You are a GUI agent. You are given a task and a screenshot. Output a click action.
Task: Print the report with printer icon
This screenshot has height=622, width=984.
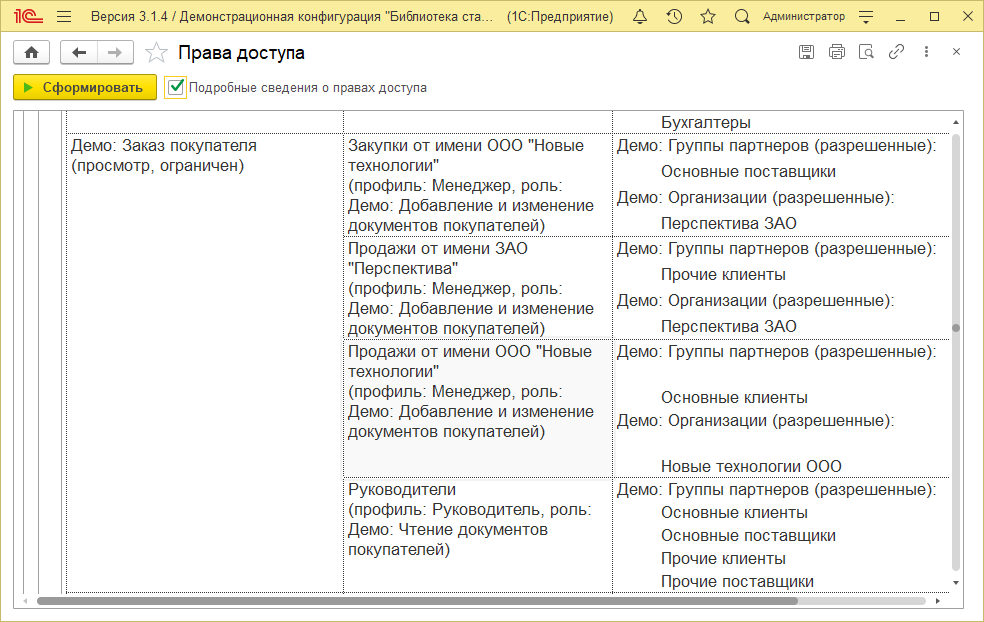[837, 52]
